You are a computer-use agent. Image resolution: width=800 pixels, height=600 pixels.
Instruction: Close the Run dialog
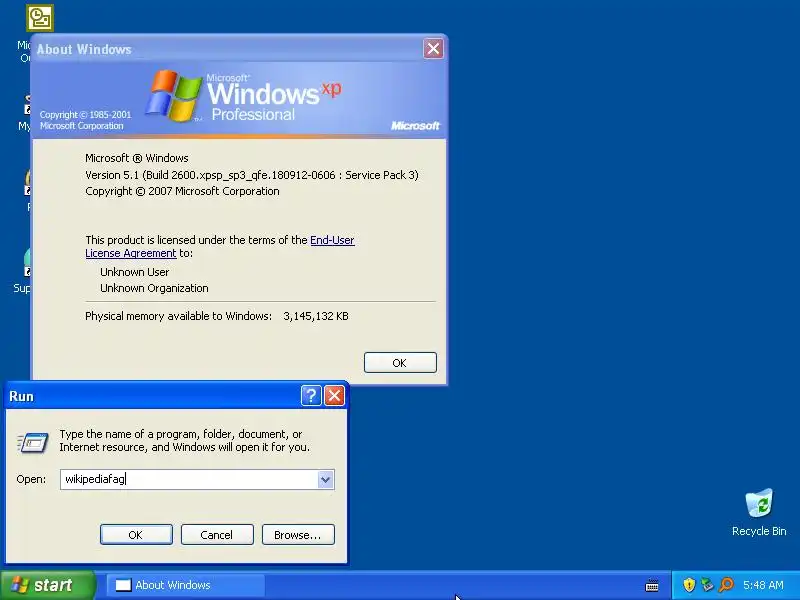[x=334, y=395]
